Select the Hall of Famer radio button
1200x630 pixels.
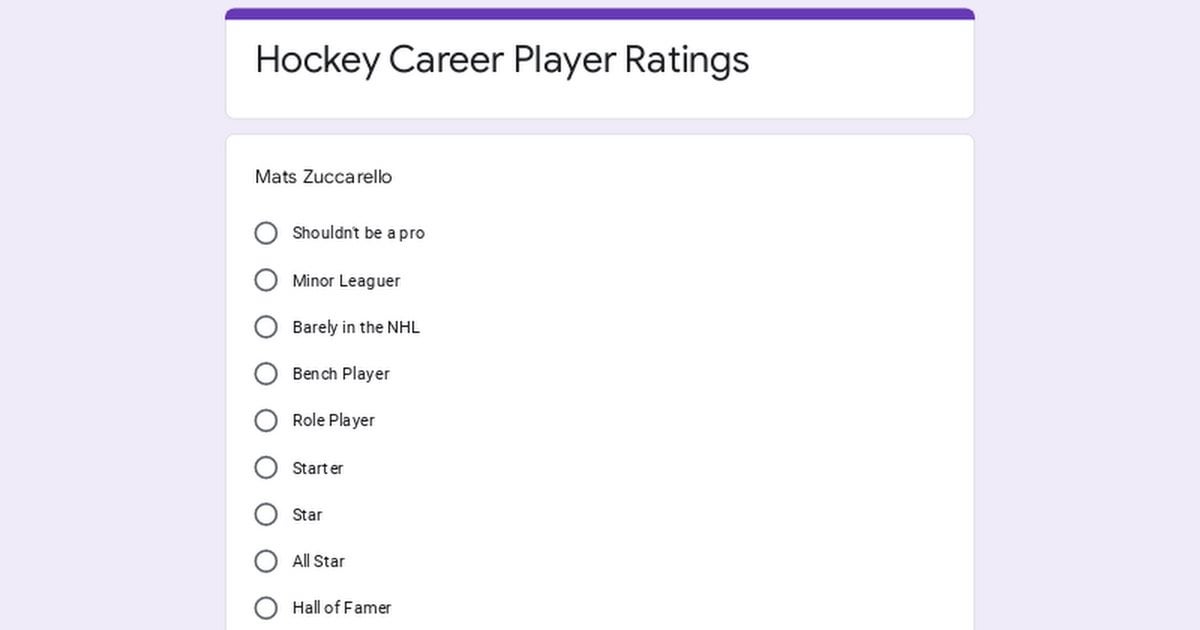click(266, 608)
